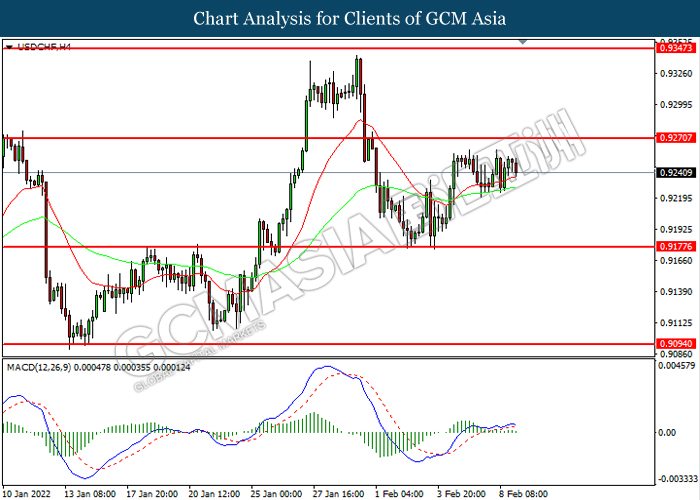Open the USDCHF,H4 symbol dropdown arrow

(x=9, y=47)
